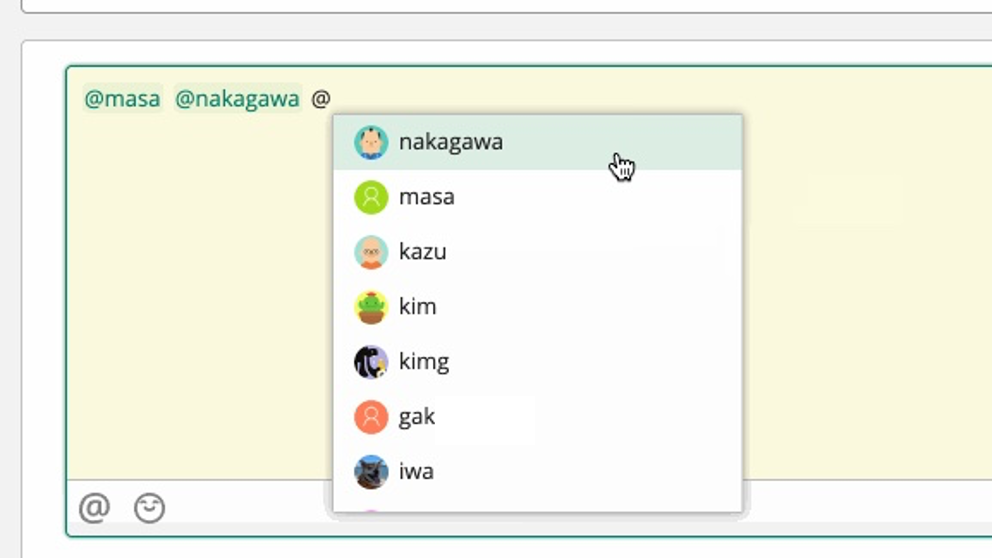Click kim's cactus avatar icon
Viewport: 992px width, 558px height.
[371, 307]
